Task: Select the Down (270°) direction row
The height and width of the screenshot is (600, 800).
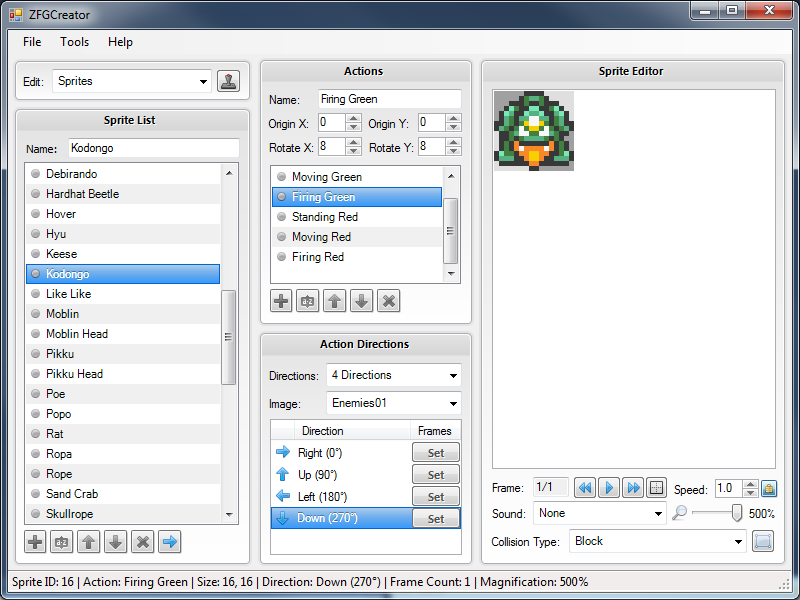Action: (x=366, y=518)
